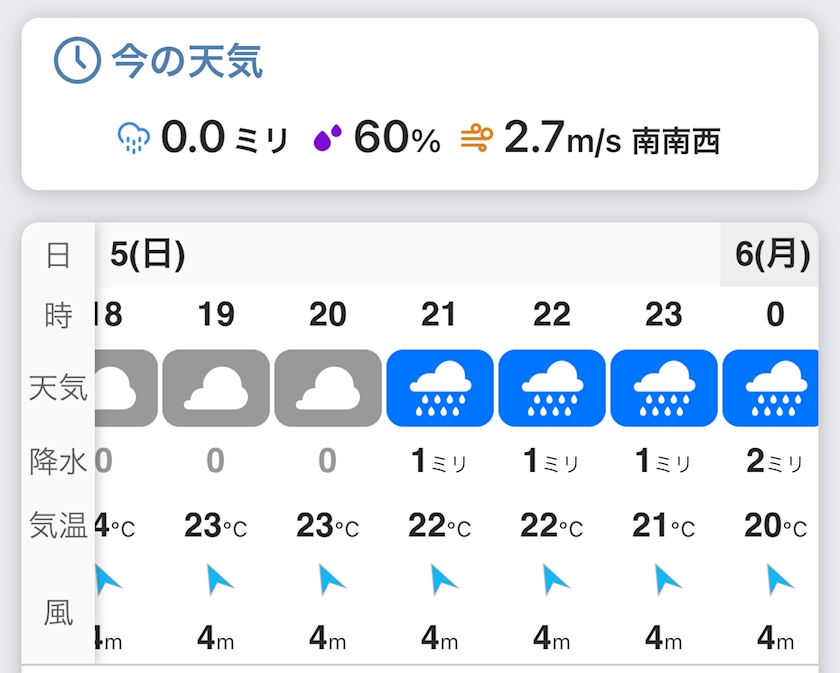Click wind direction arrow for 22時
This screenshot has width=840, height=673.
(x=556, y=580)
